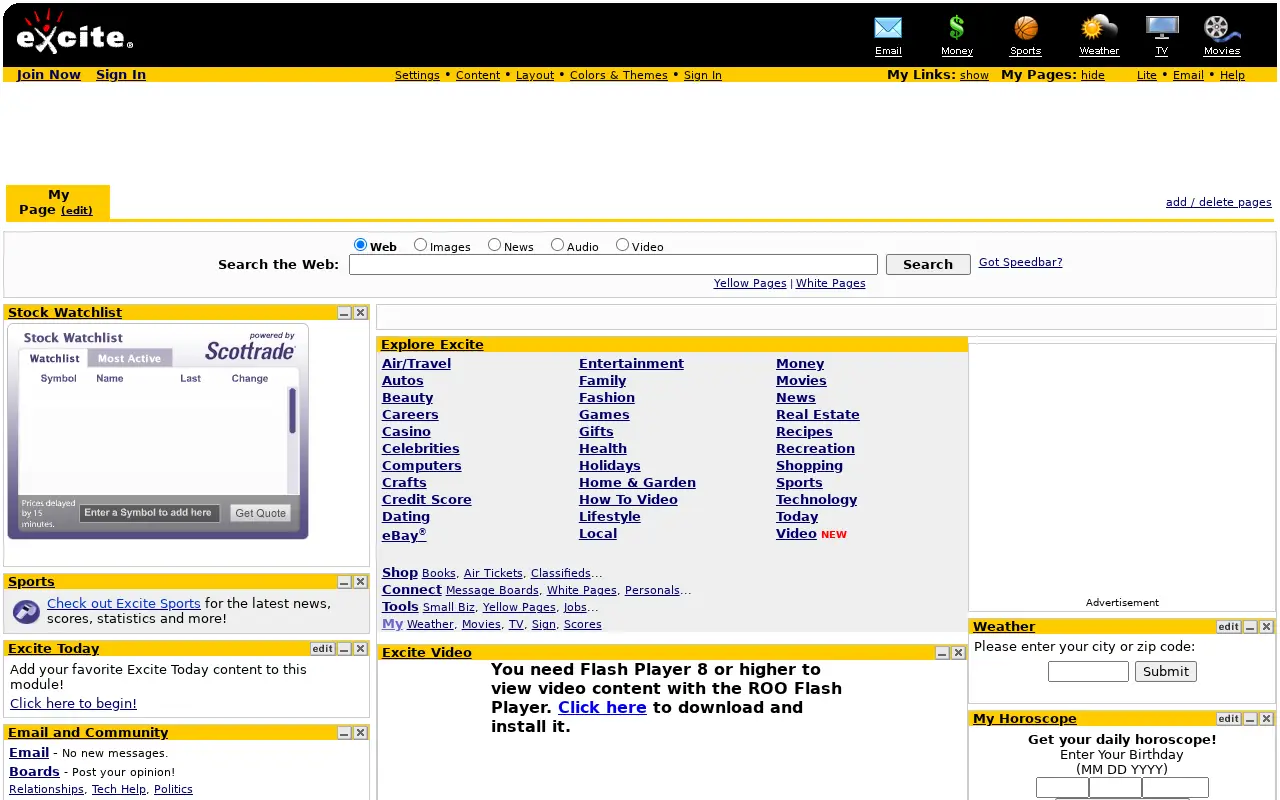Click the Excite Sports helmet icon
1280x800 pixels.
26,611
